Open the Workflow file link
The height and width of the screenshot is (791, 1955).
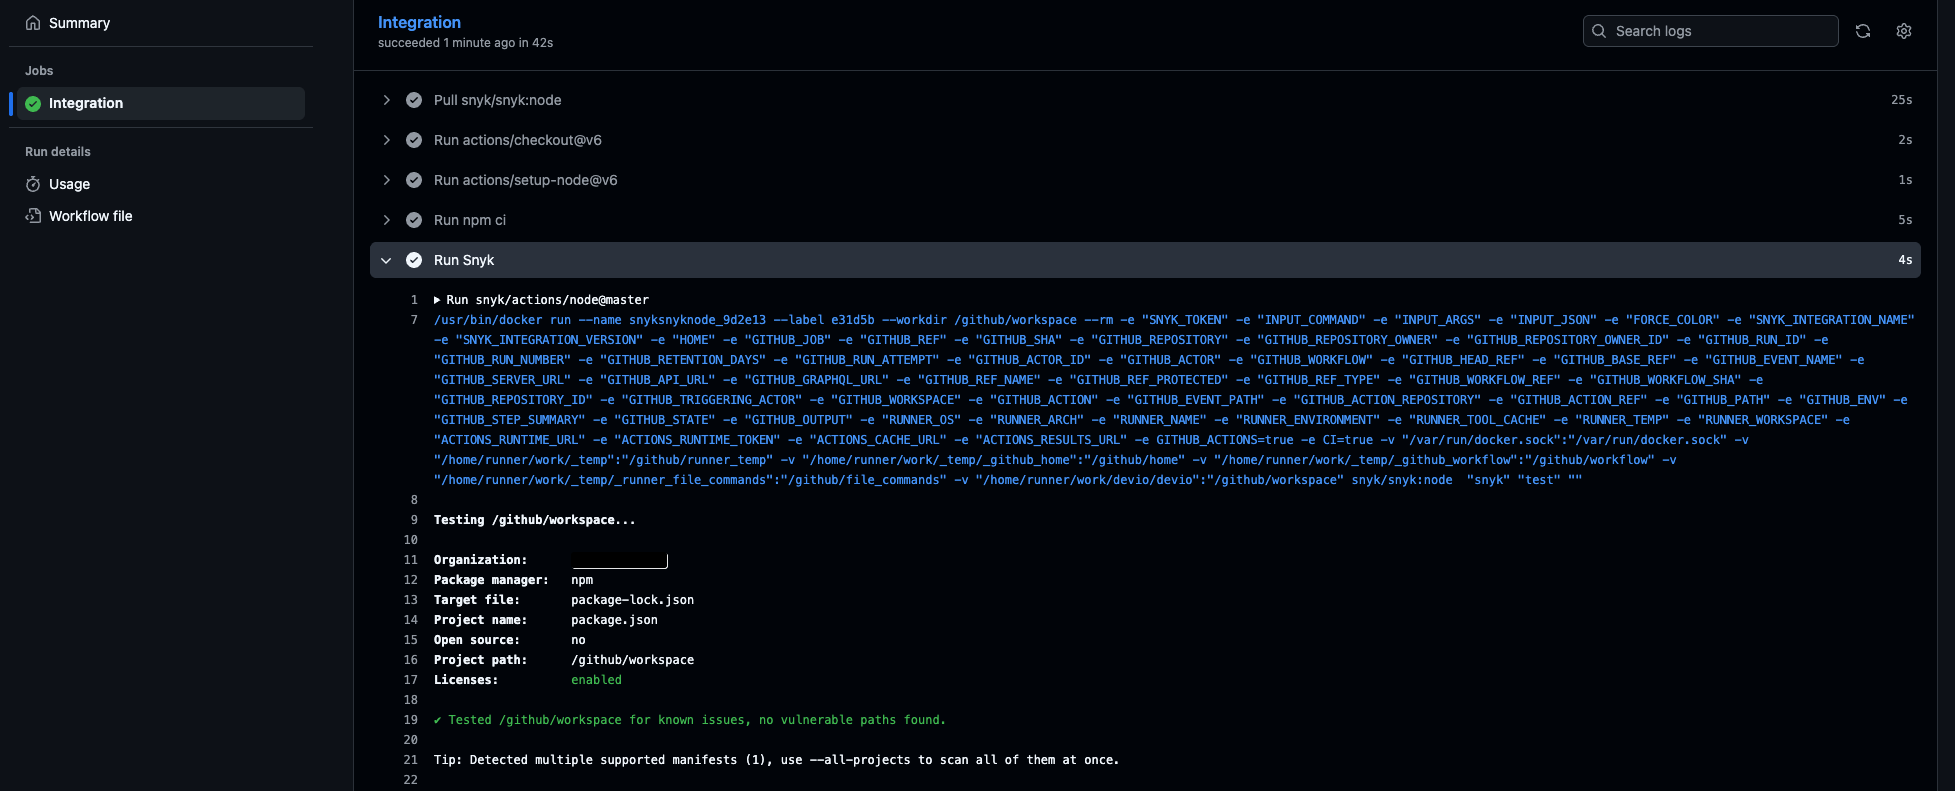coord(90,216)
